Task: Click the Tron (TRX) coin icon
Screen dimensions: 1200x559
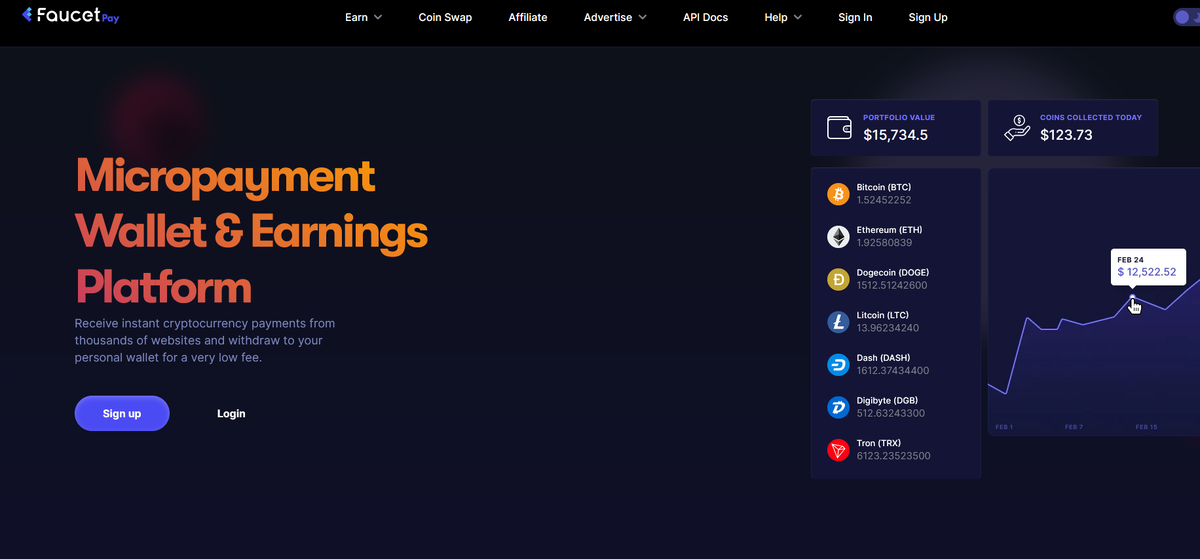Action: point(838,450)
